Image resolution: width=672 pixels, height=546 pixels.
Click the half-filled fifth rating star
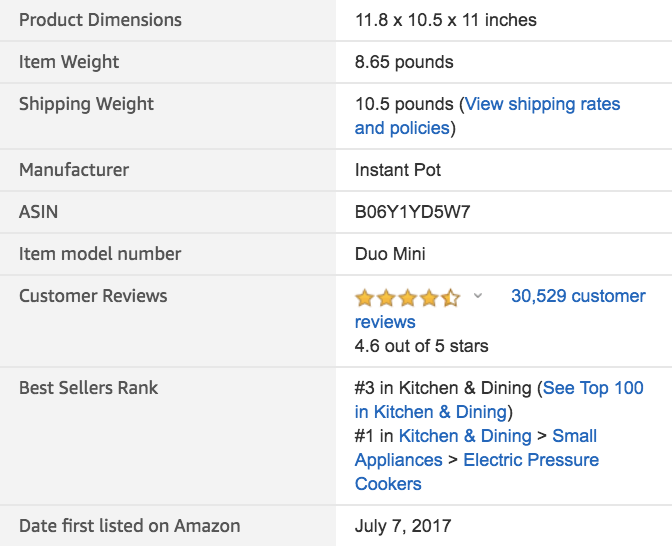(x=451, y=297)
